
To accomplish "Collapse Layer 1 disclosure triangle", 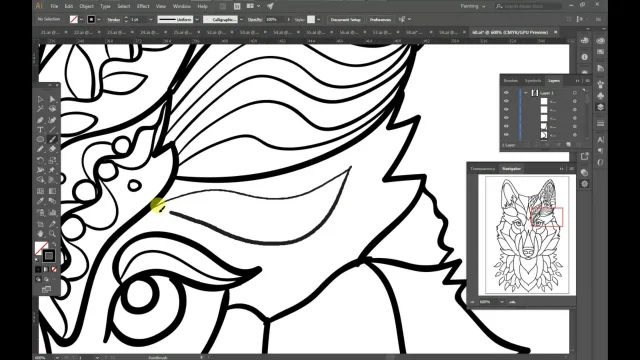I will pos(526,93).
